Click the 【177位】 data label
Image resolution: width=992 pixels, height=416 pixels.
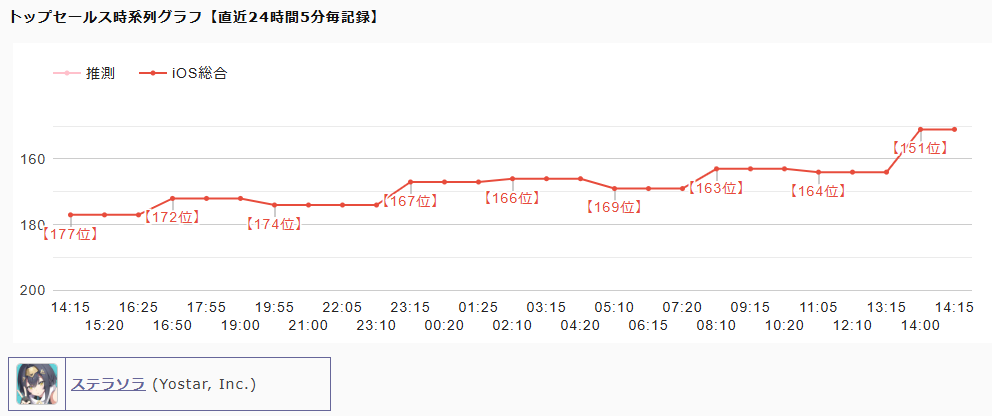point(70,234)
